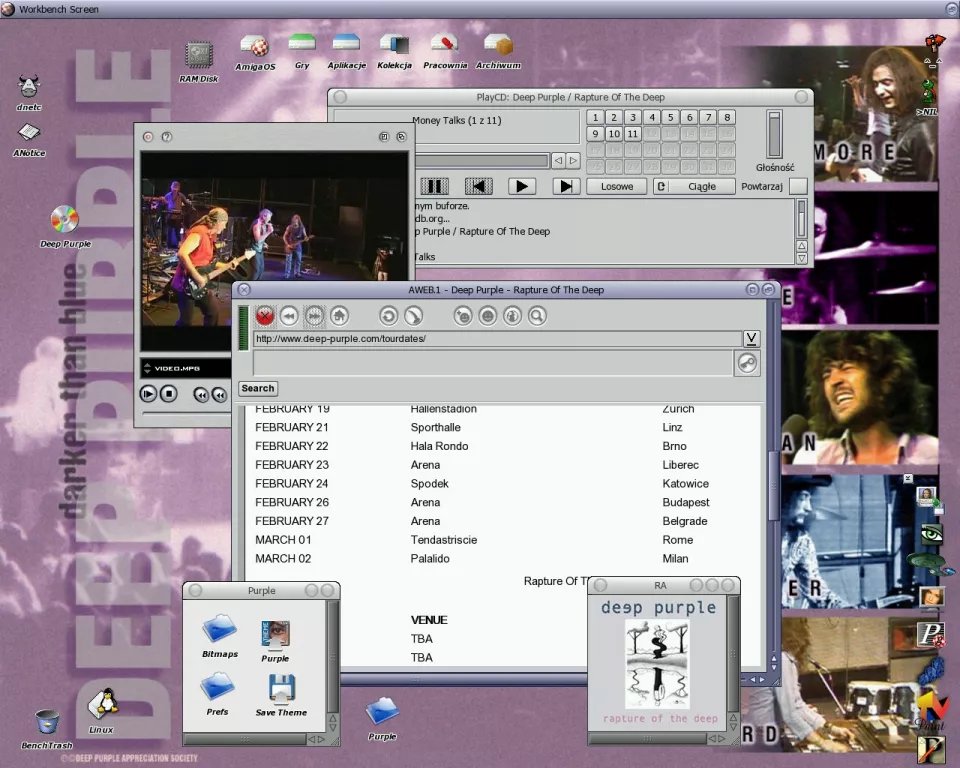
Task: Click the Losowe shuffle button
Action: click(616, 186)
